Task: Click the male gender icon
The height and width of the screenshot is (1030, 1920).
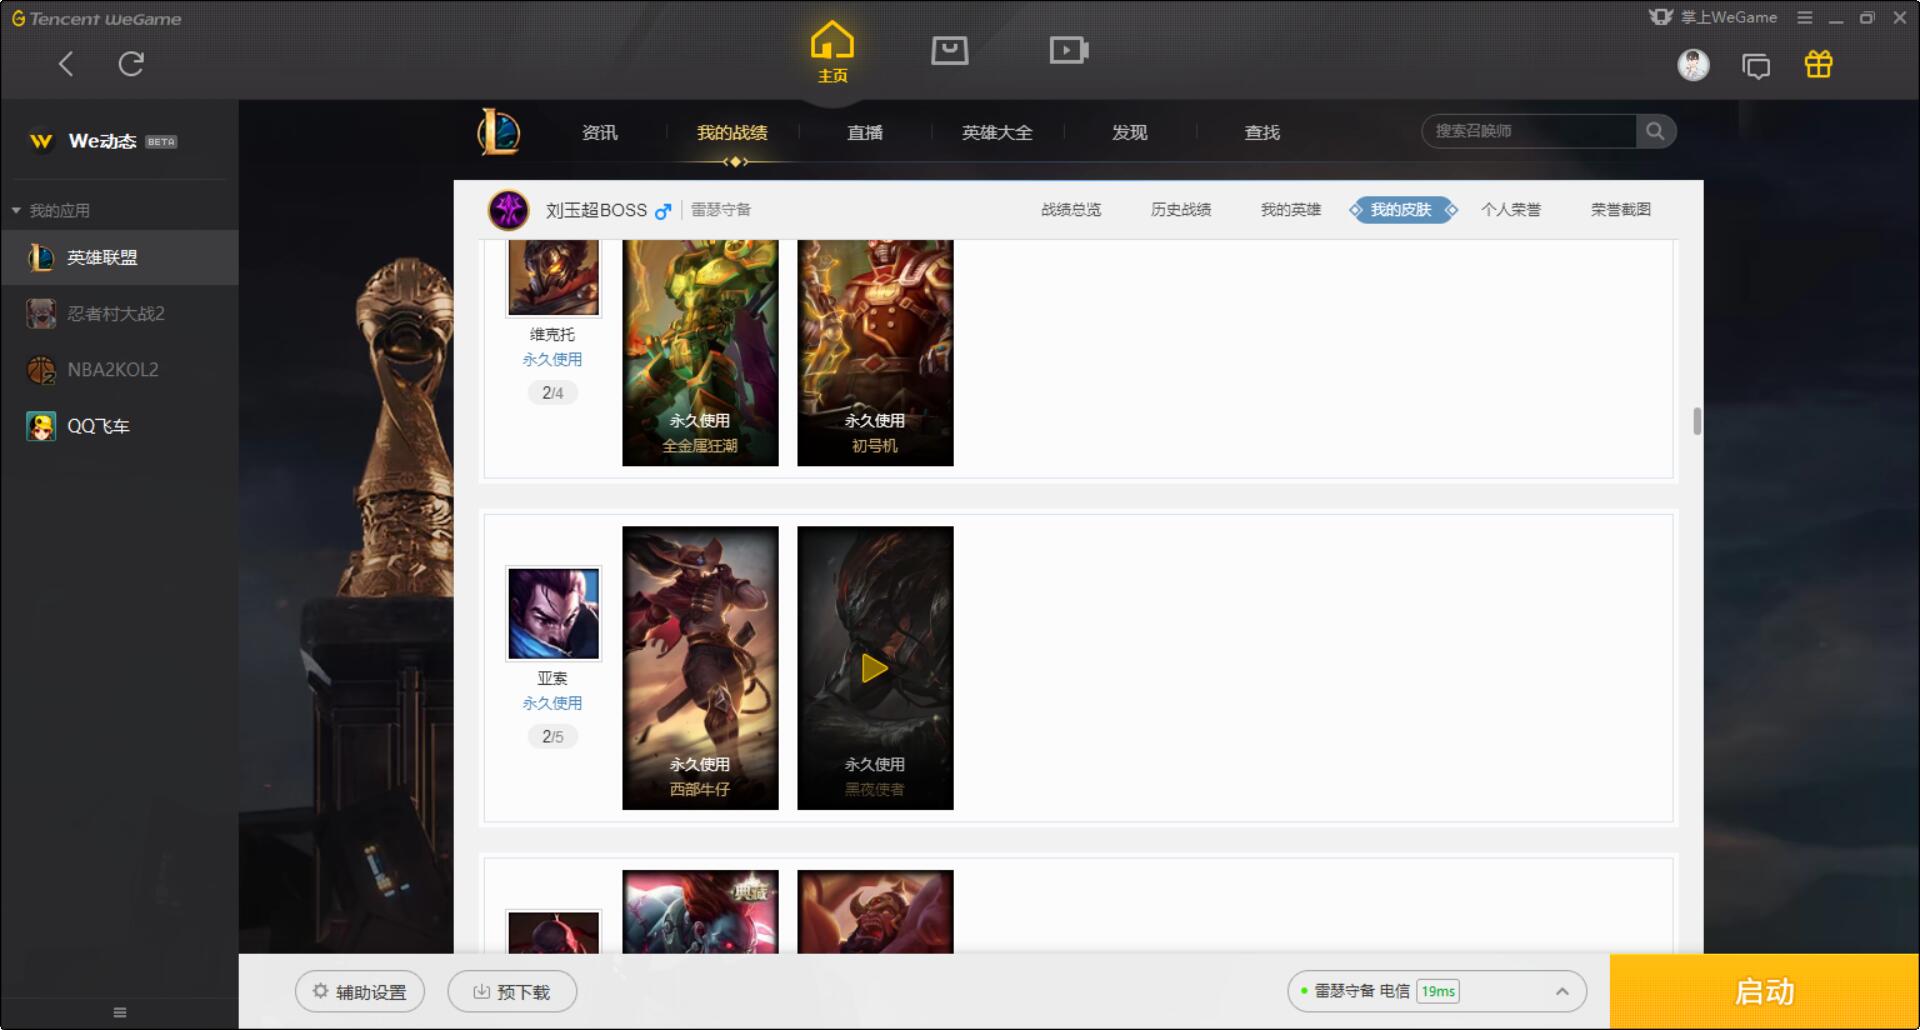Action: 663,211
